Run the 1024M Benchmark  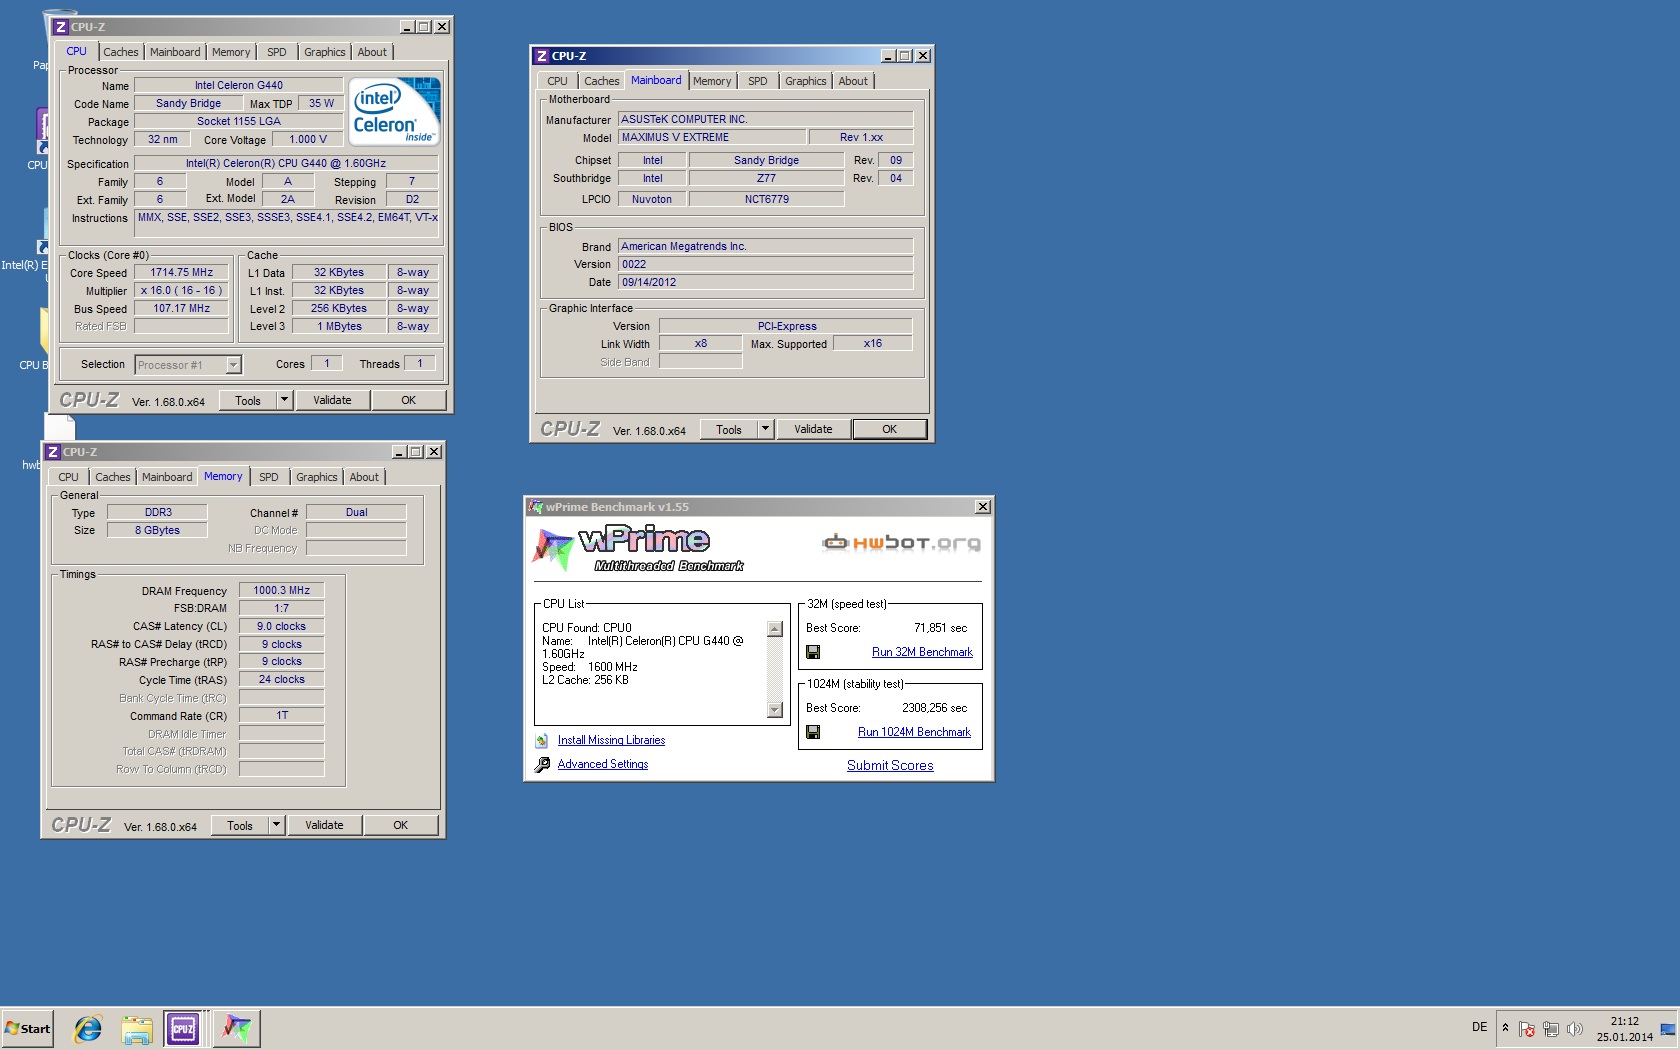[x=914, y=732]
